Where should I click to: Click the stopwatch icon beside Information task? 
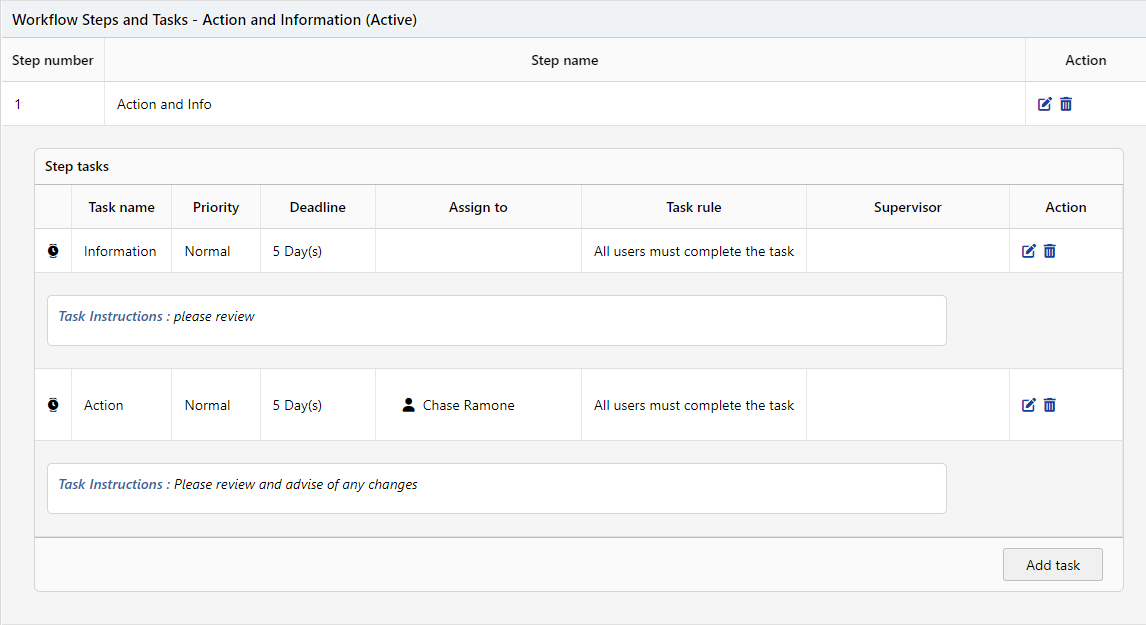pos(53,250)
